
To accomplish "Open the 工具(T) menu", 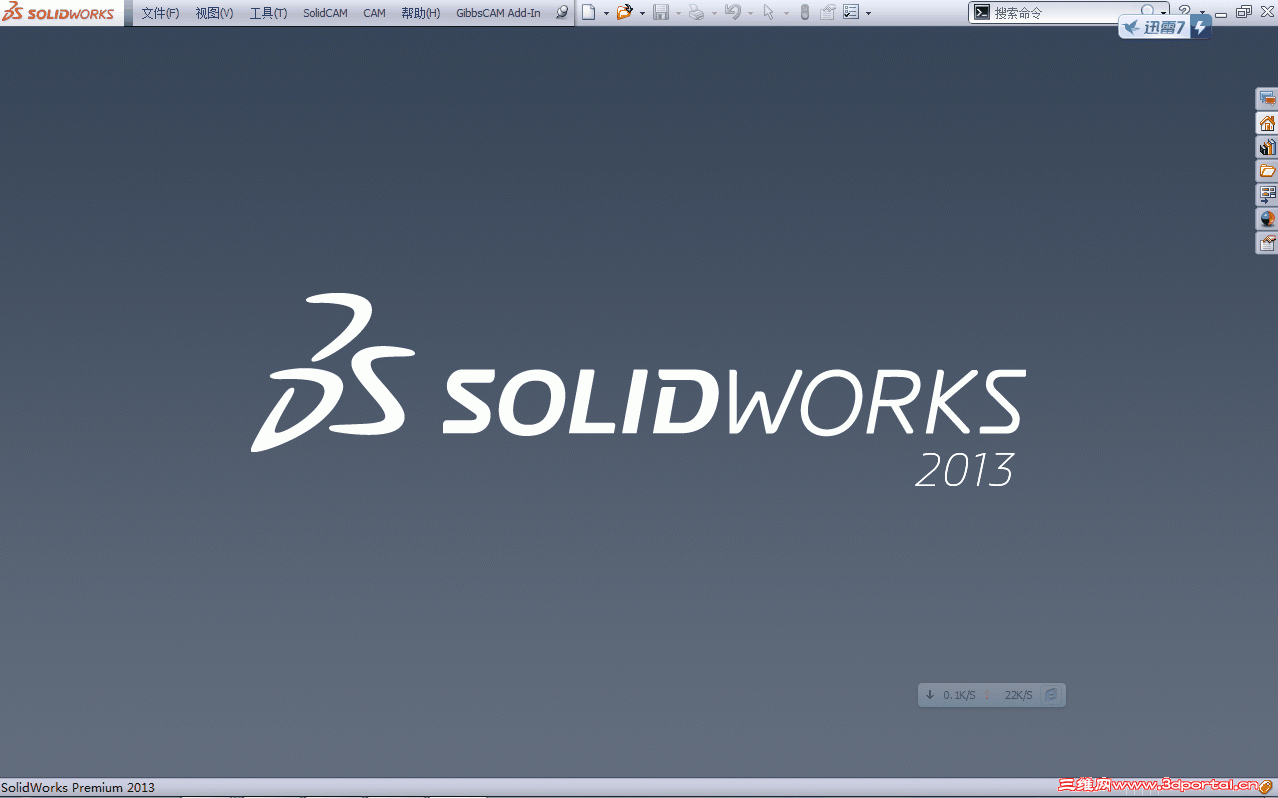I will (x=268, y=13).
